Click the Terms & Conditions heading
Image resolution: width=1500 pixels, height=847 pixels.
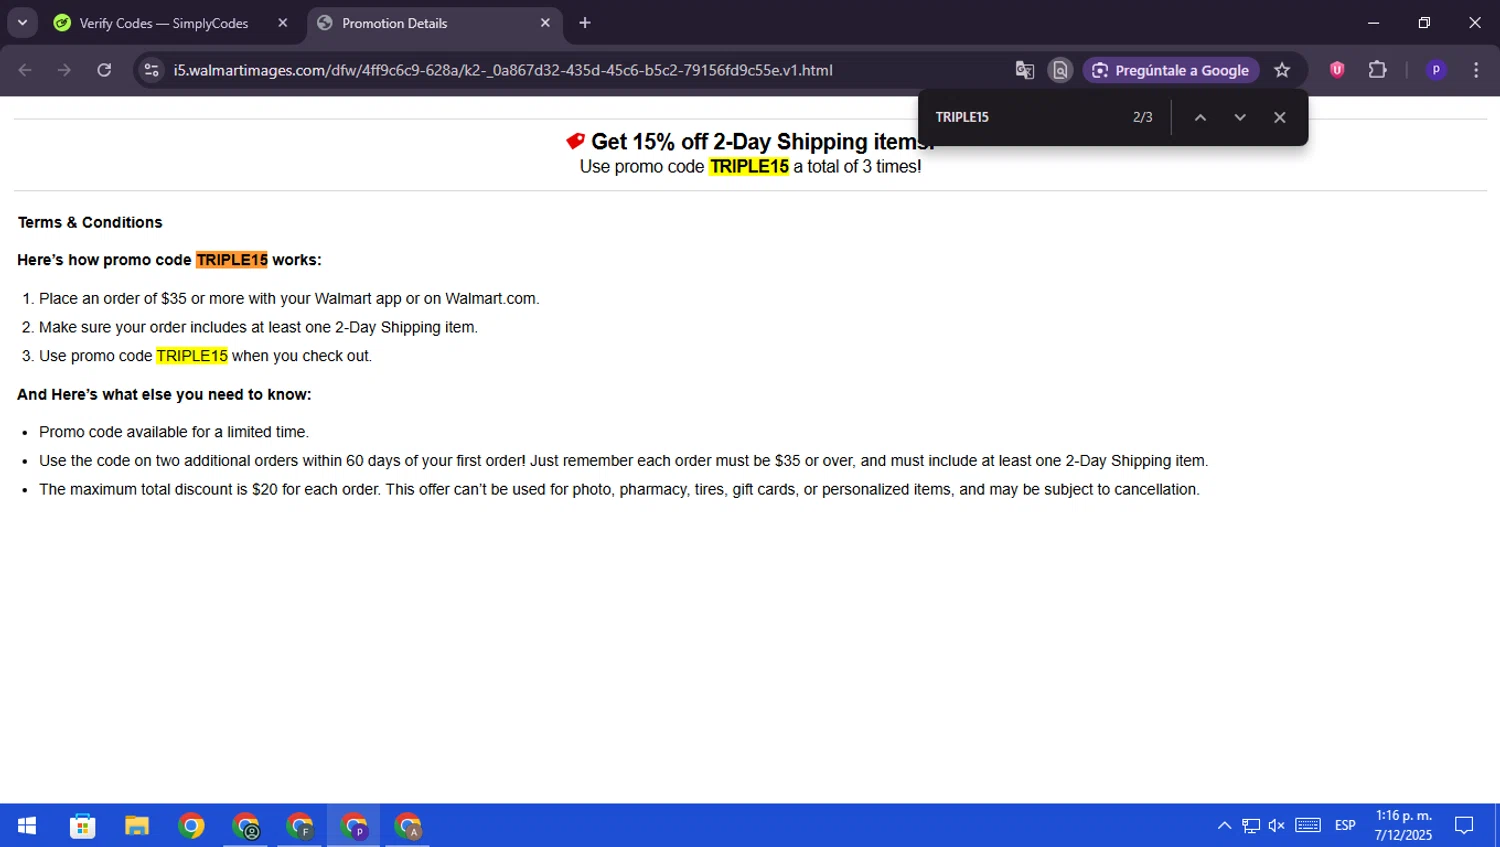pyautogui.click(x=90, y=222)
